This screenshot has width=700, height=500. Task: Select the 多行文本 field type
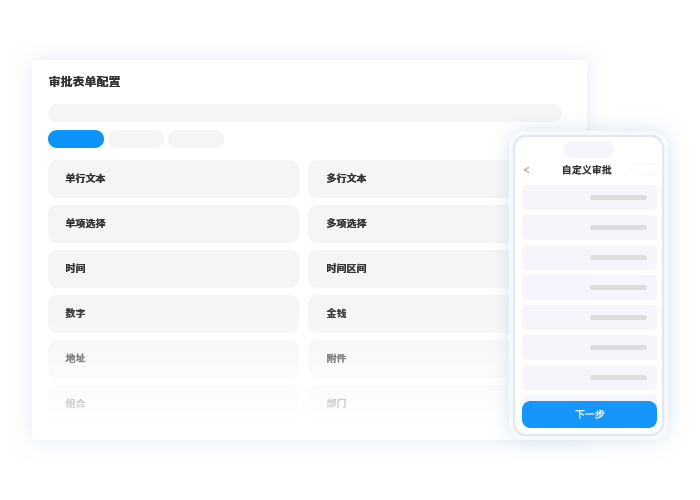pyautogui.click(x=408, y=179)
